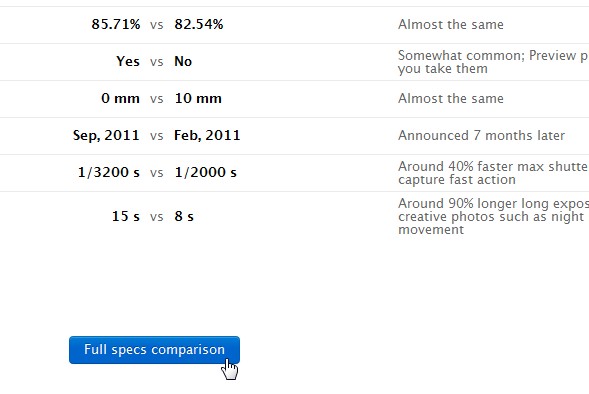
Task: Select the 1/3200 s shutter value
Action: click(109, 172)
